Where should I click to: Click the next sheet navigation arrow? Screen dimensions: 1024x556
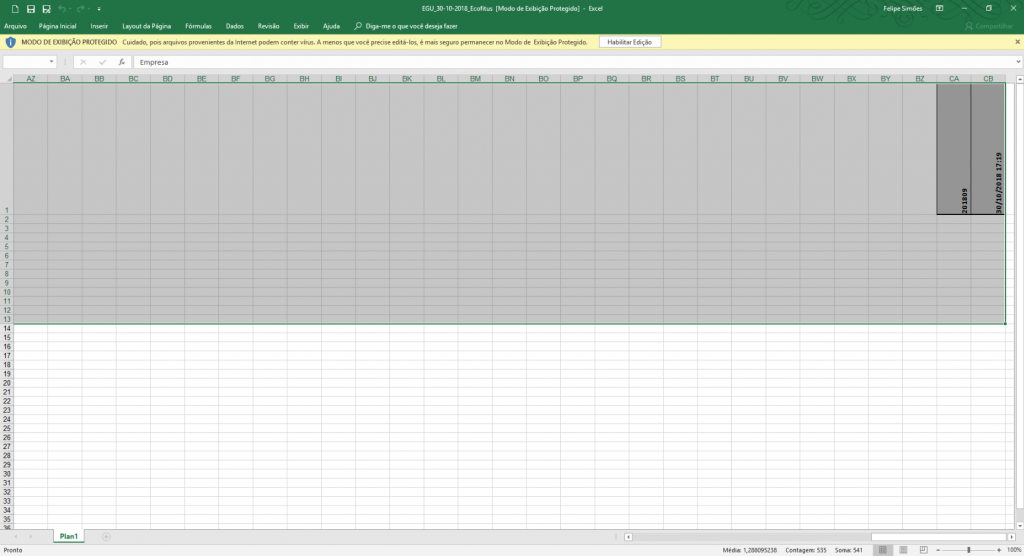point(30,536)
